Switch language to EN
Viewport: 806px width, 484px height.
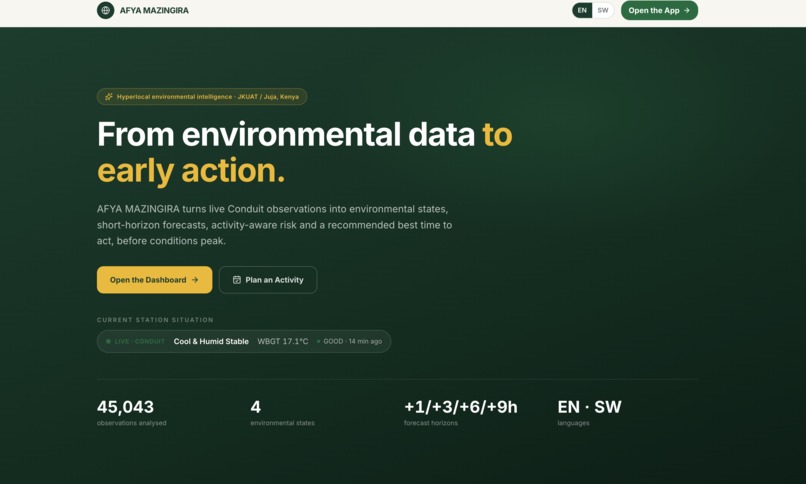582,10
